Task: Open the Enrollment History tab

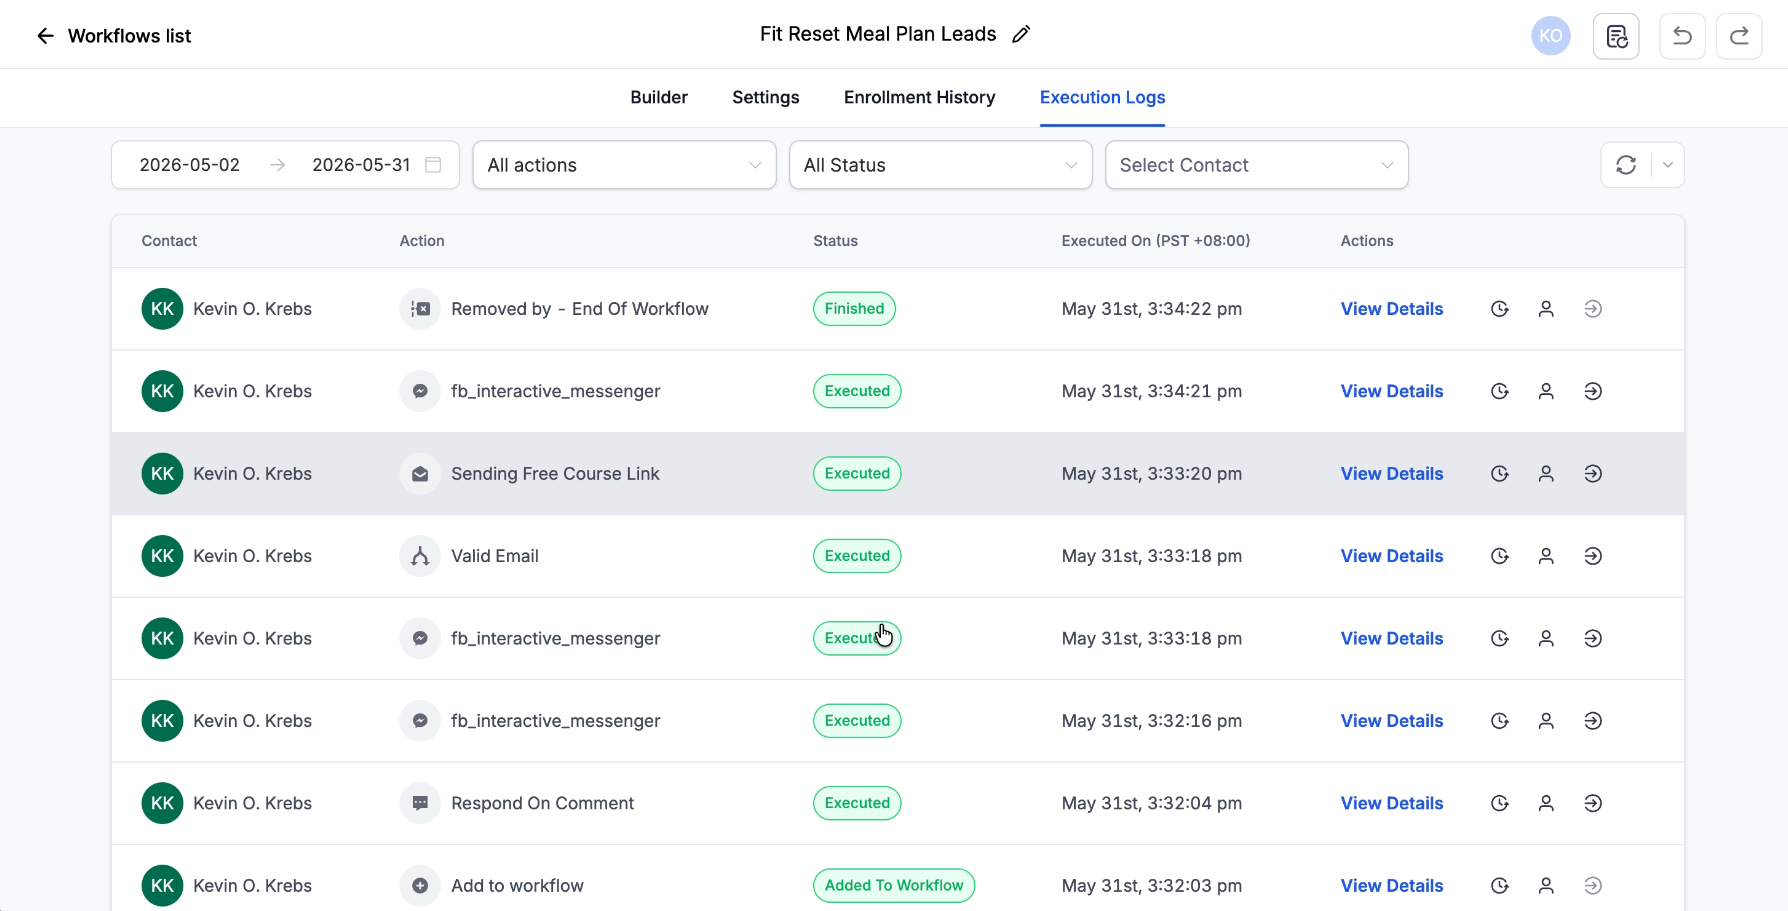Action: click(920, 97)
